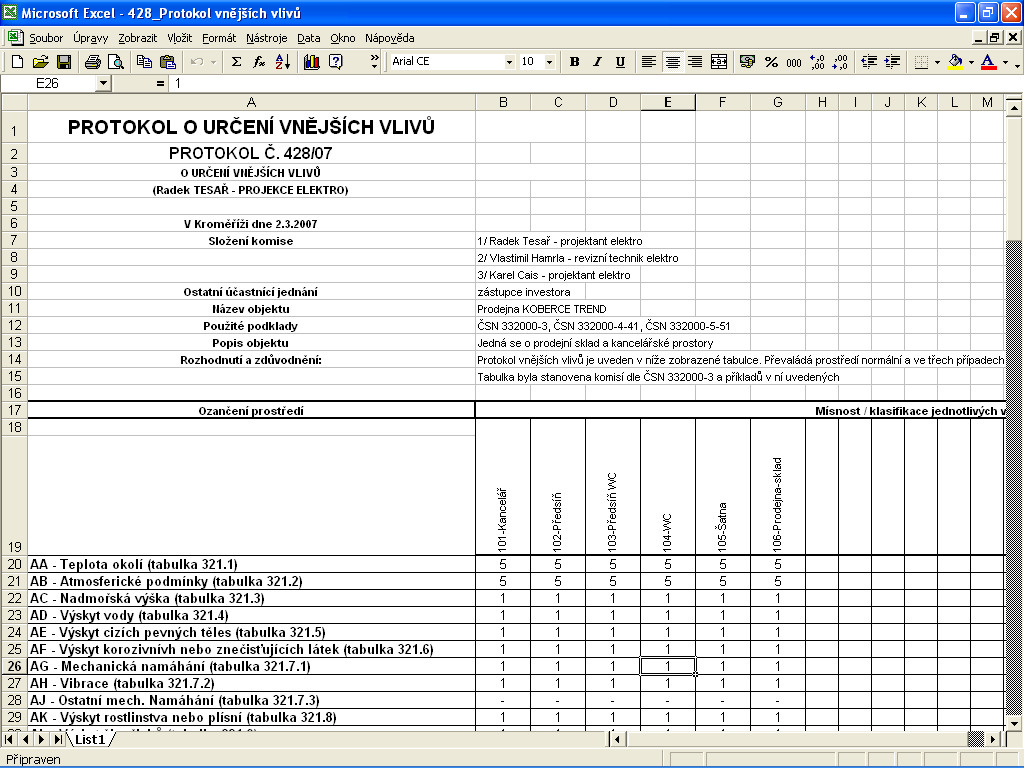The image size is (1024, 768).
Task: Apply the thousands separator (000) style
Action: click(793, 61)
